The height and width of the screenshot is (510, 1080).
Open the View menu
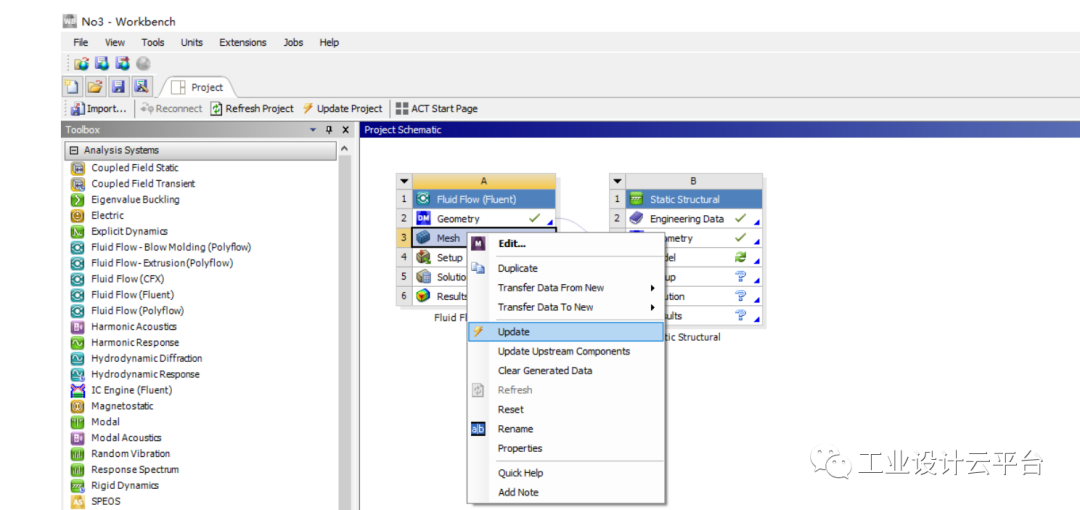tap(115, 42)
